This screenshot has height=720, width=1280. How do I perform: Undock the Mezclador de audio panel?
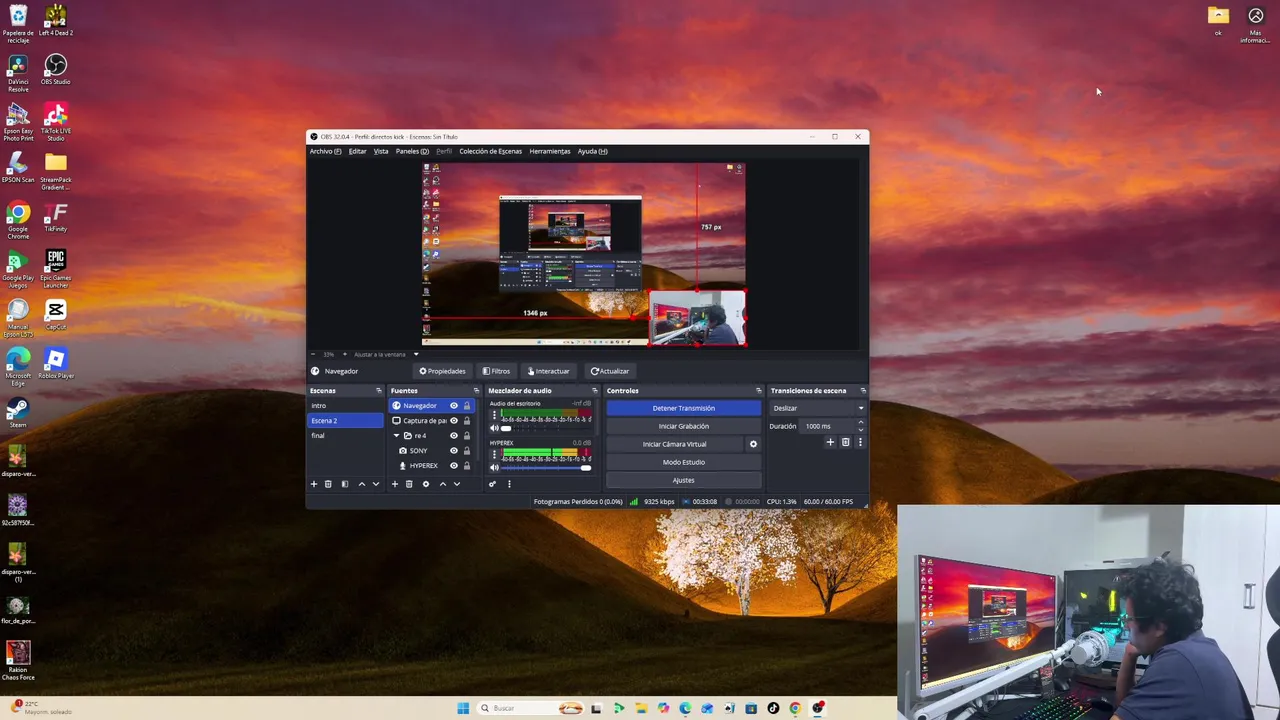594,391
